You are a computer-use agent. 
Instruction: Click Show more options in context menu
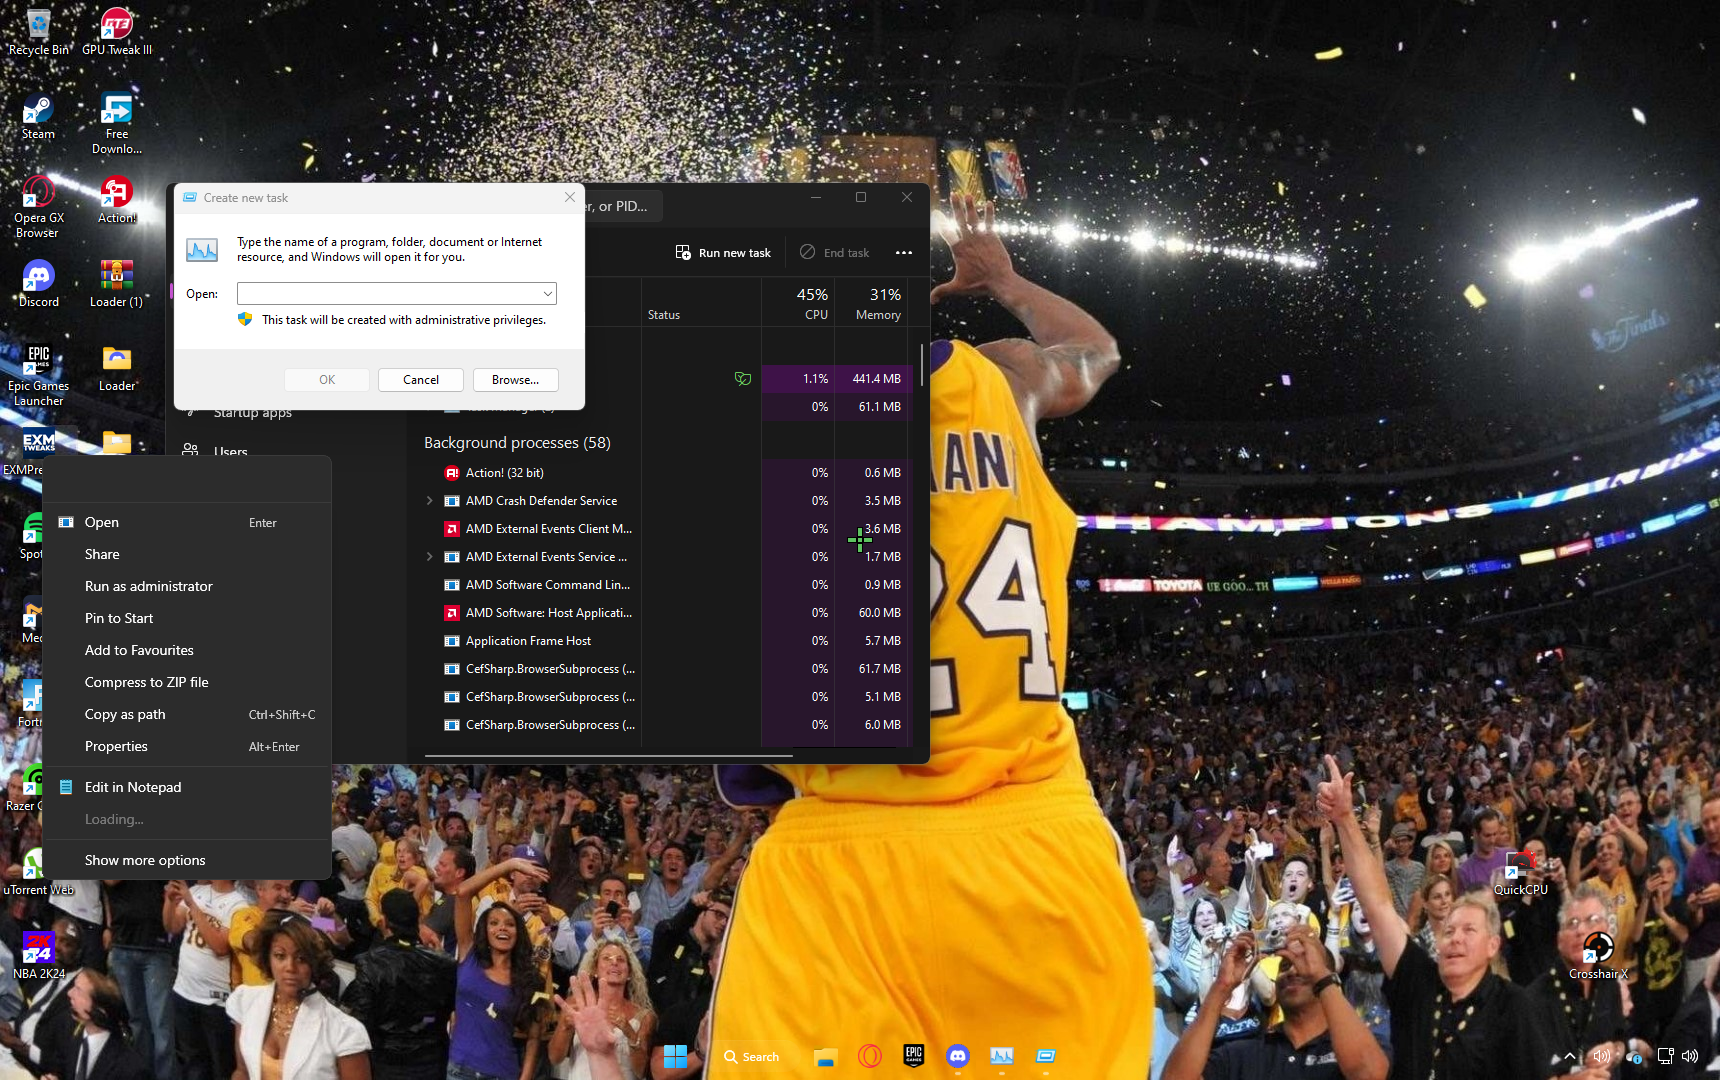coord(187,860)
